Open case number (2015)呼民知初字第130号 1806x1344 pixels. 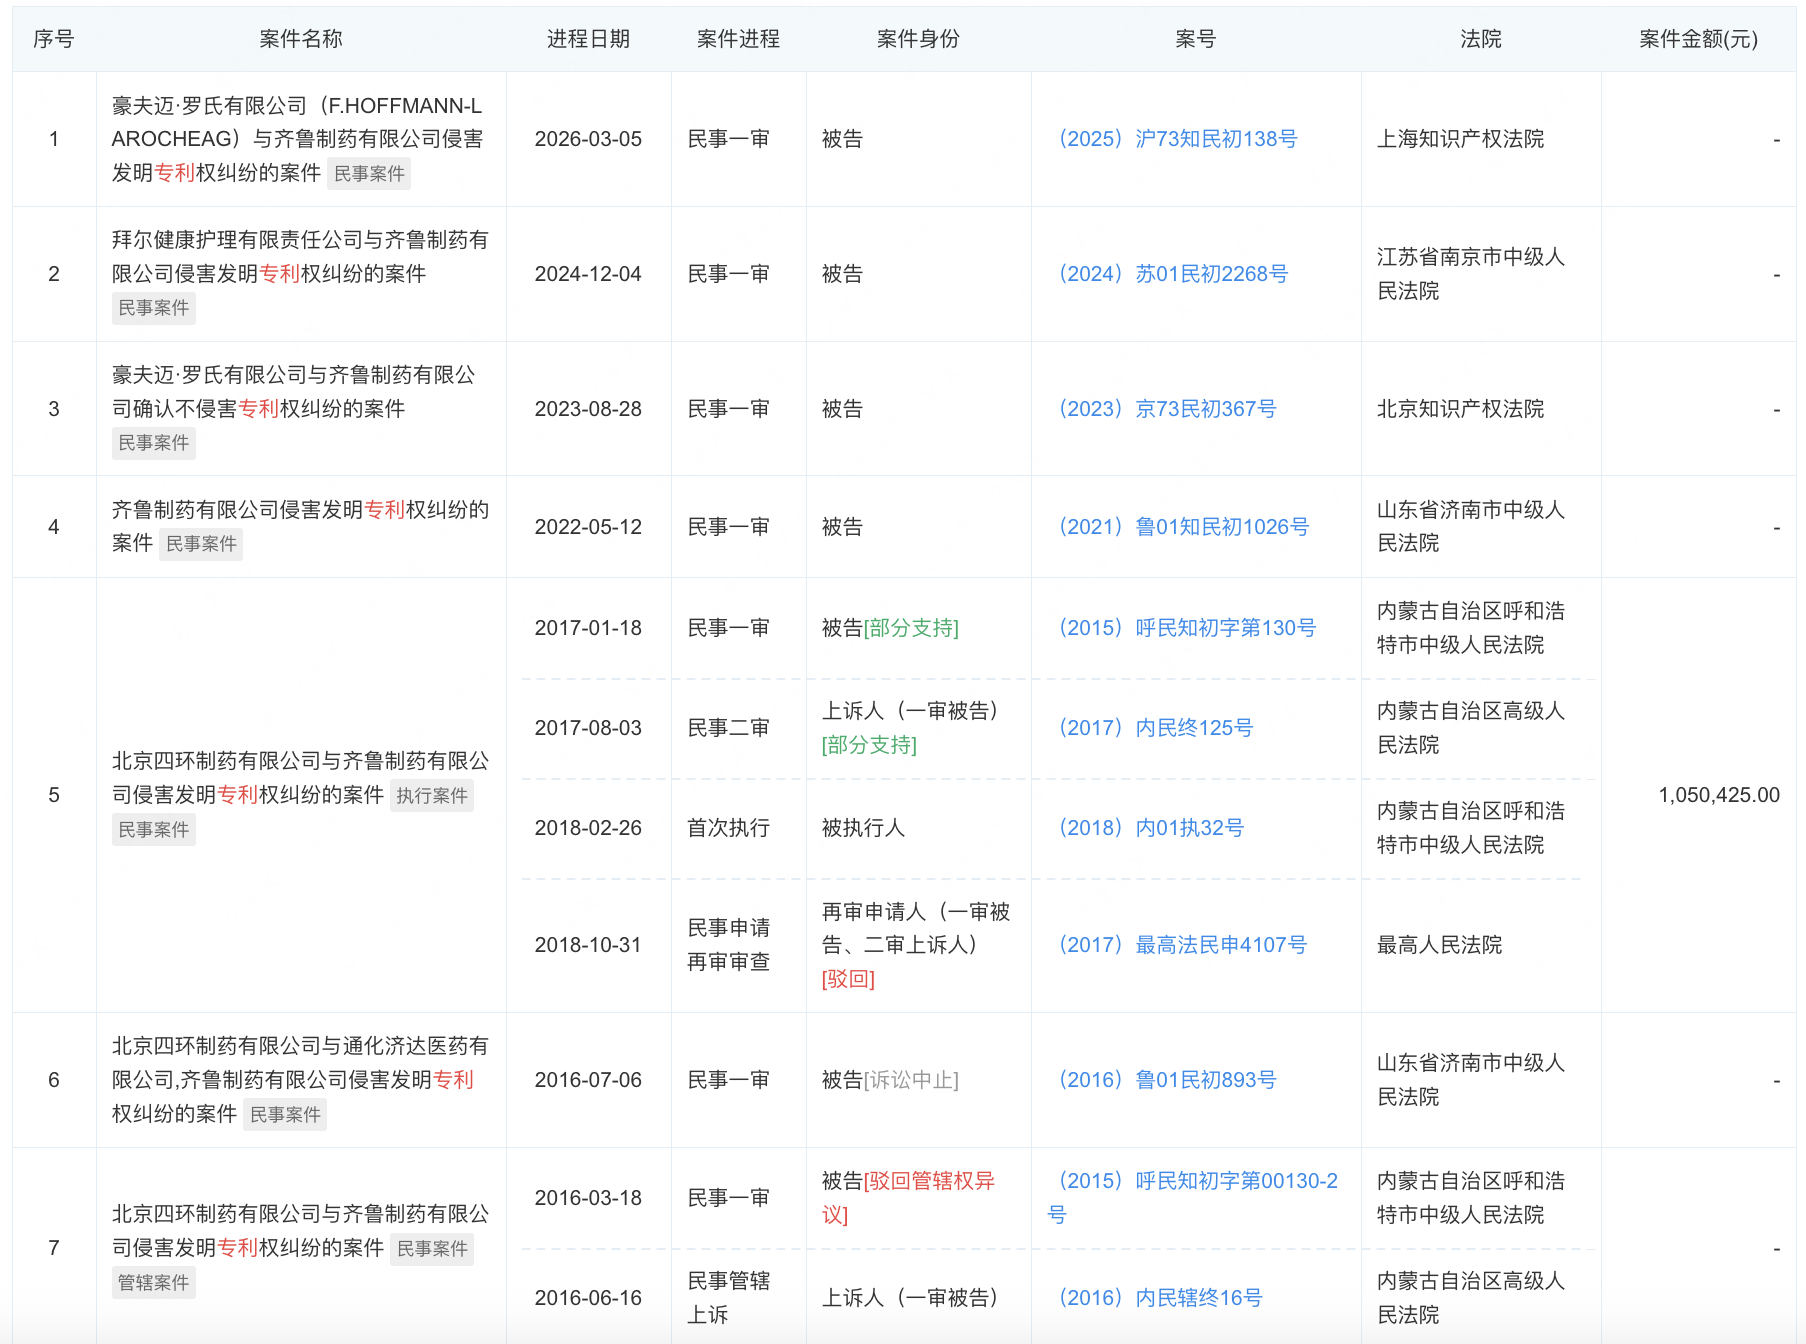click(1186, 628)
